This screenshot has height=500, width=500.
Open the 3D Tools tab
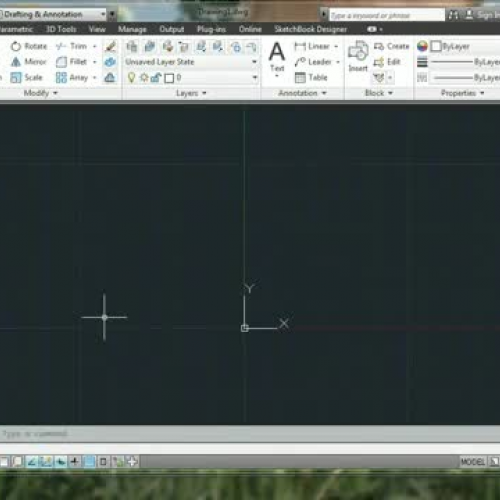[61, 29]
